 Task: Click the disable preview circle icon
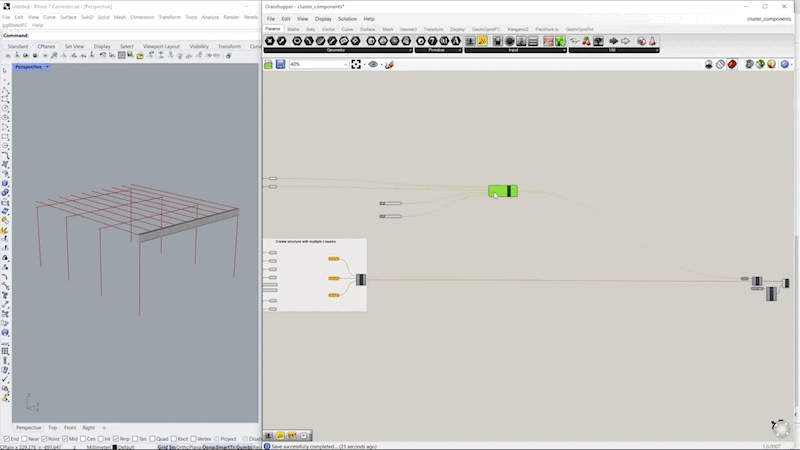720,64
